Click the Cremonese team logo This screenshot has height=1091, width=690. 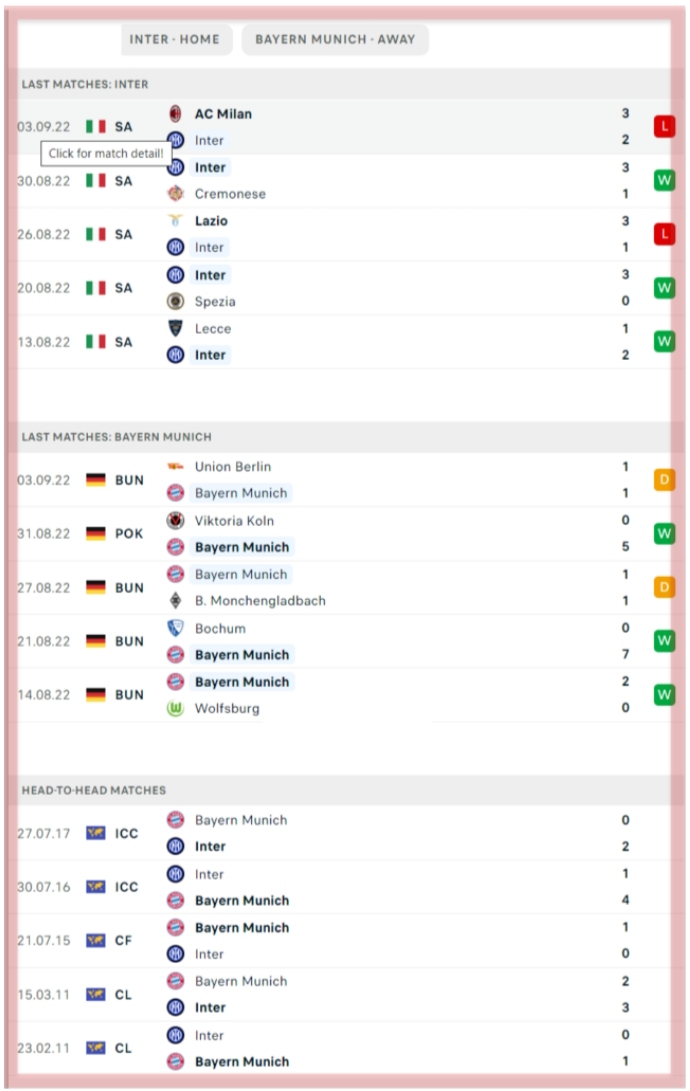[x=175, y=193]
